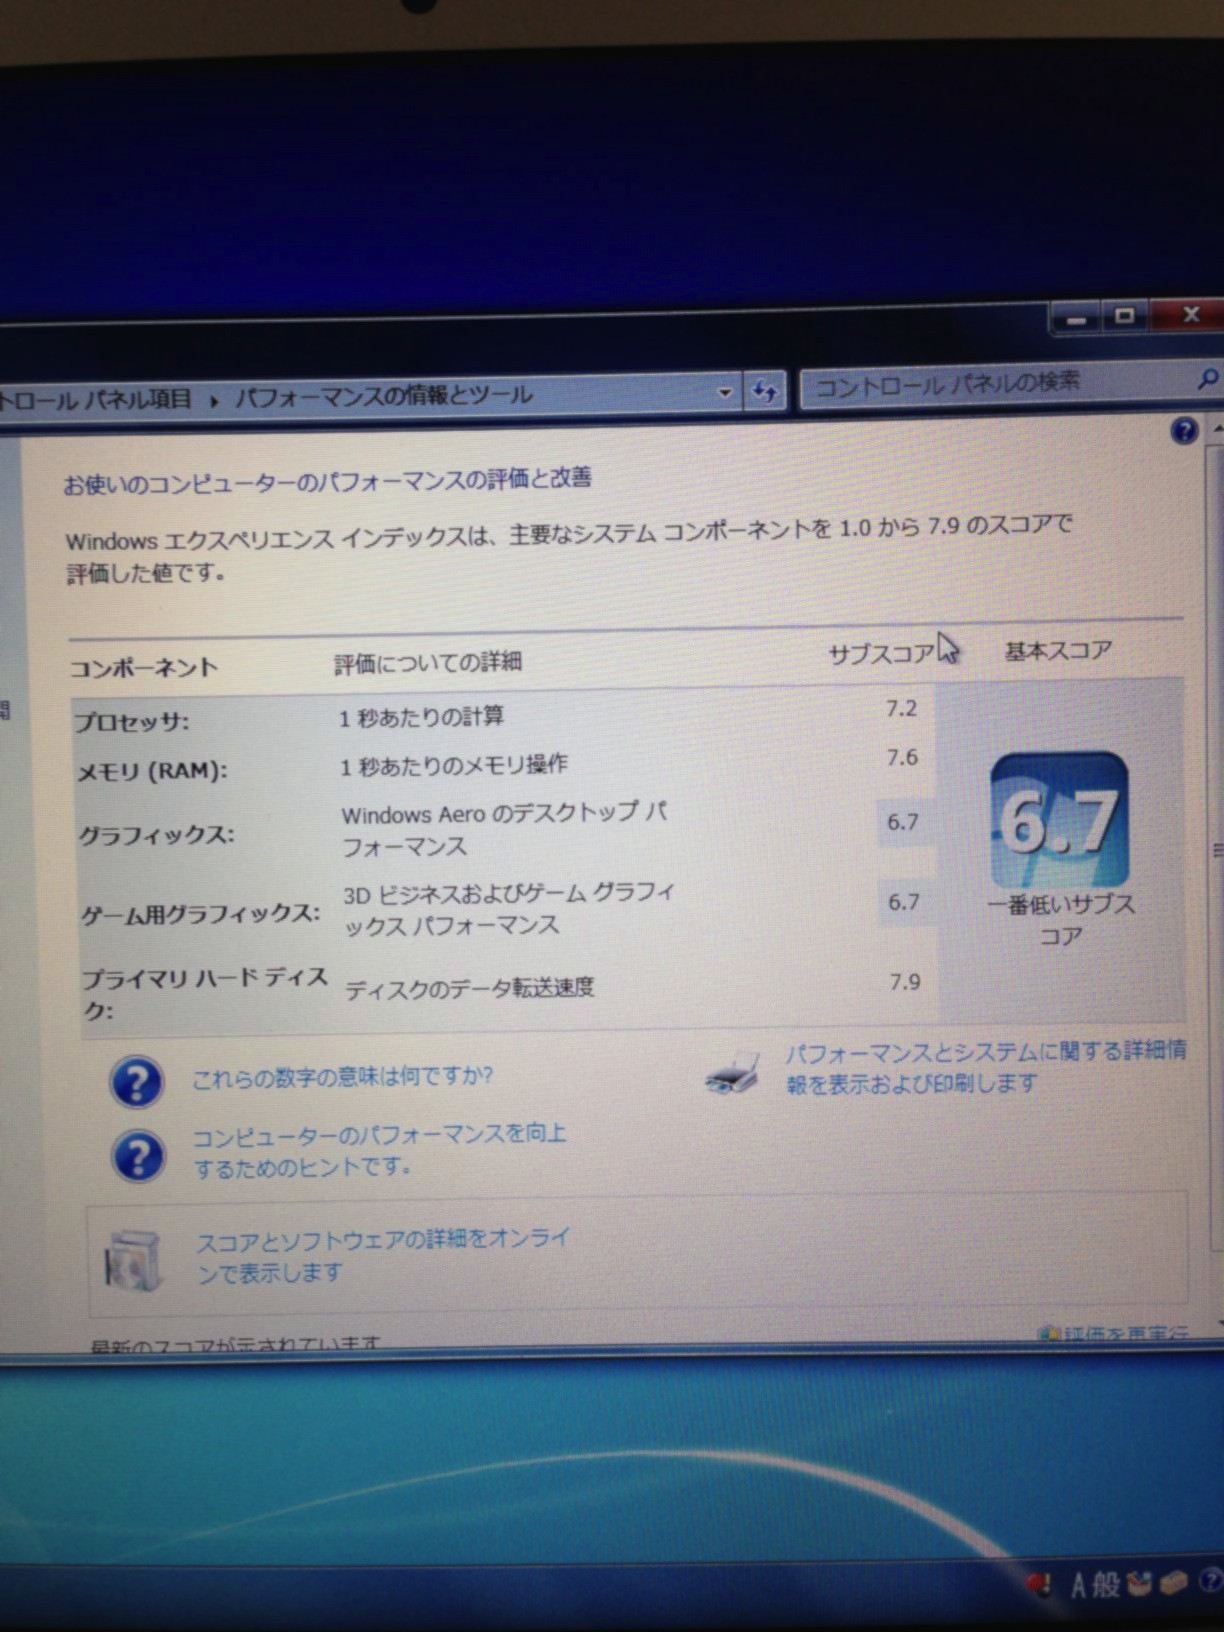This screenshot has width=1224, height=1632.
Task: Select the パフォーマンスの情報とツール breadcrumb
Action: 384,396
